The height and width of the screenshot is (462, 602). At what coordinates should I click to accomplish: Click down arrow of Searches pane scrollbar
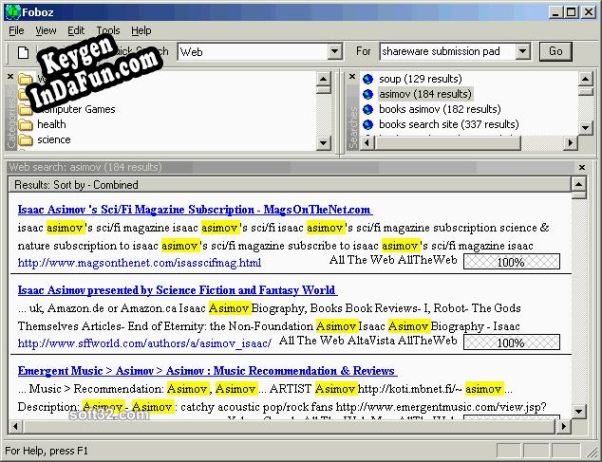[x=585, y=128]
